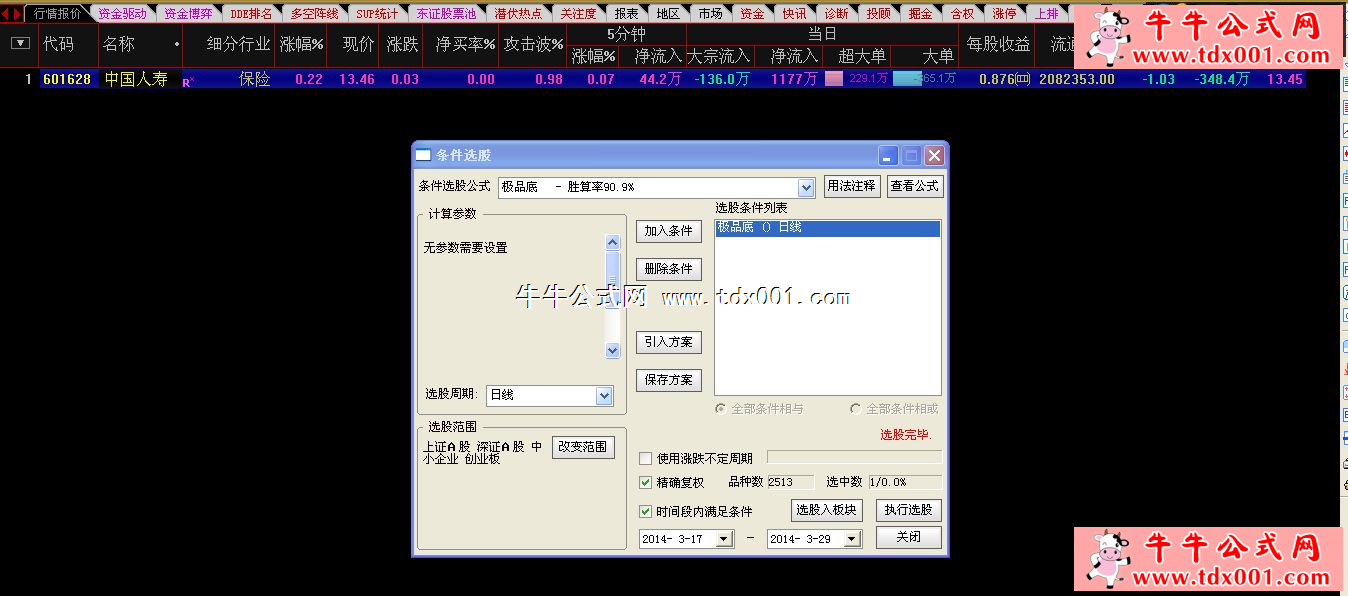The height and width of the screenshot is (596, 1348).
Task: Sort by 攻击波% column header
Action: [533, 44]
